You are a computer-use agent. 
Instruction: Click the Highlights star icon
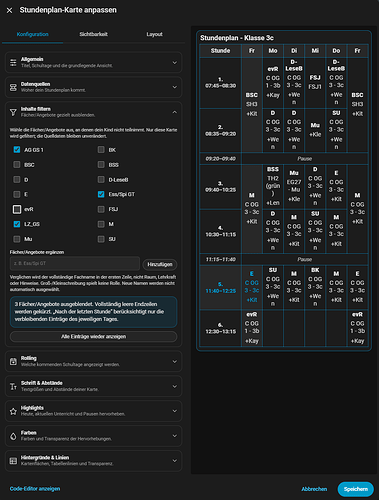[x=13, y=411]
